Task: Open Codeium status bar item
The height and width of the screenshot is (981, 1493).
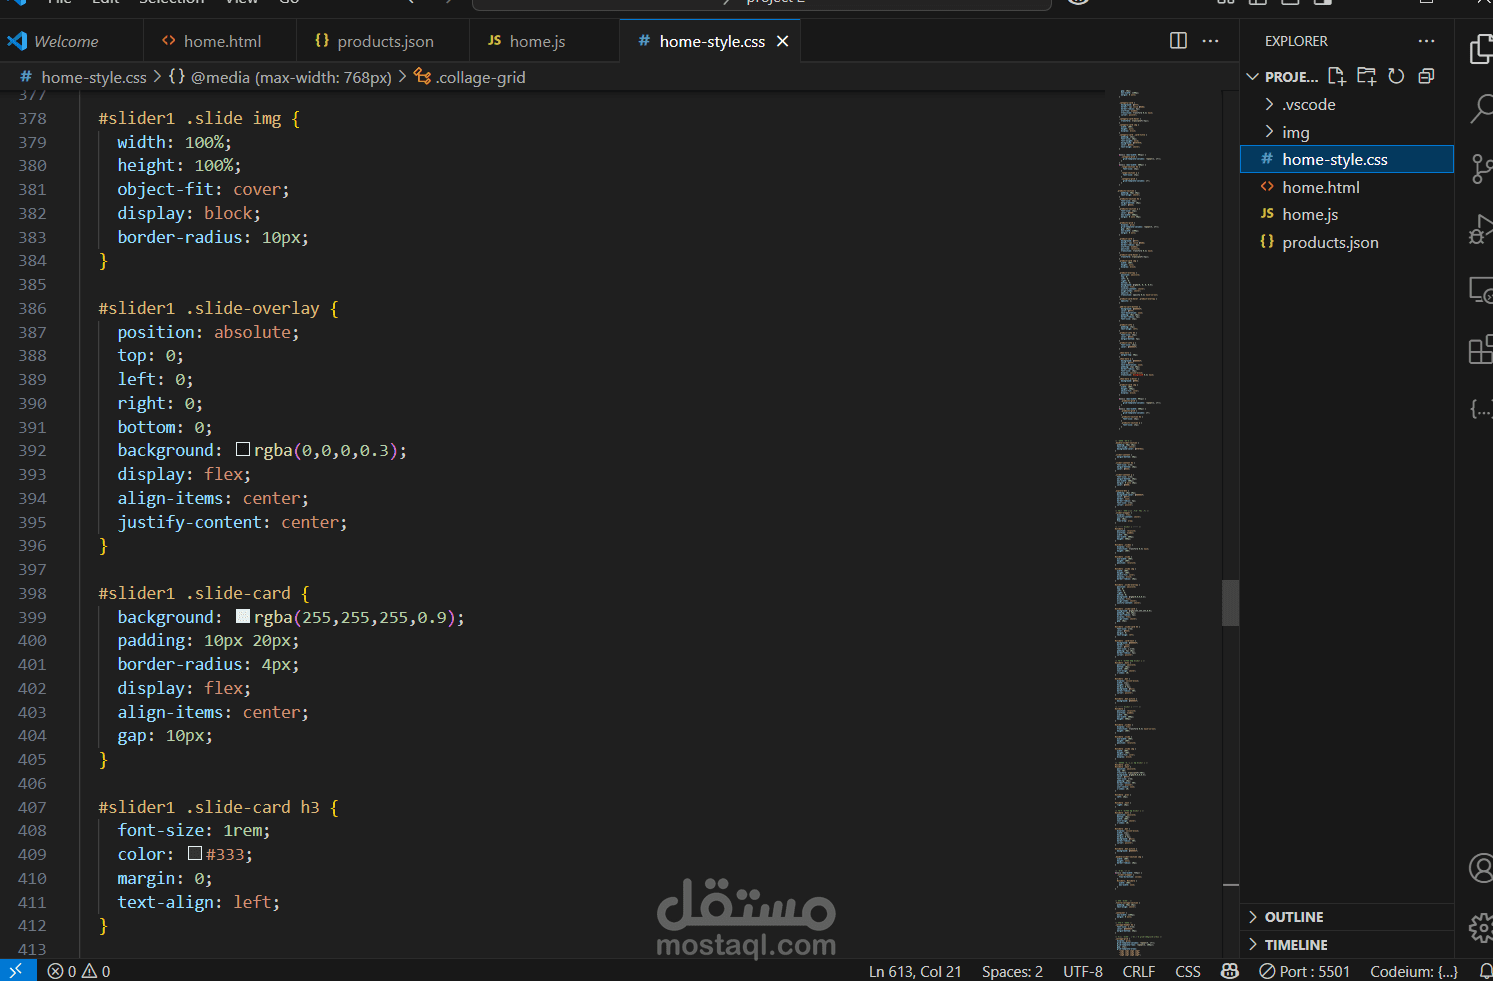Action: [1414, 971]
